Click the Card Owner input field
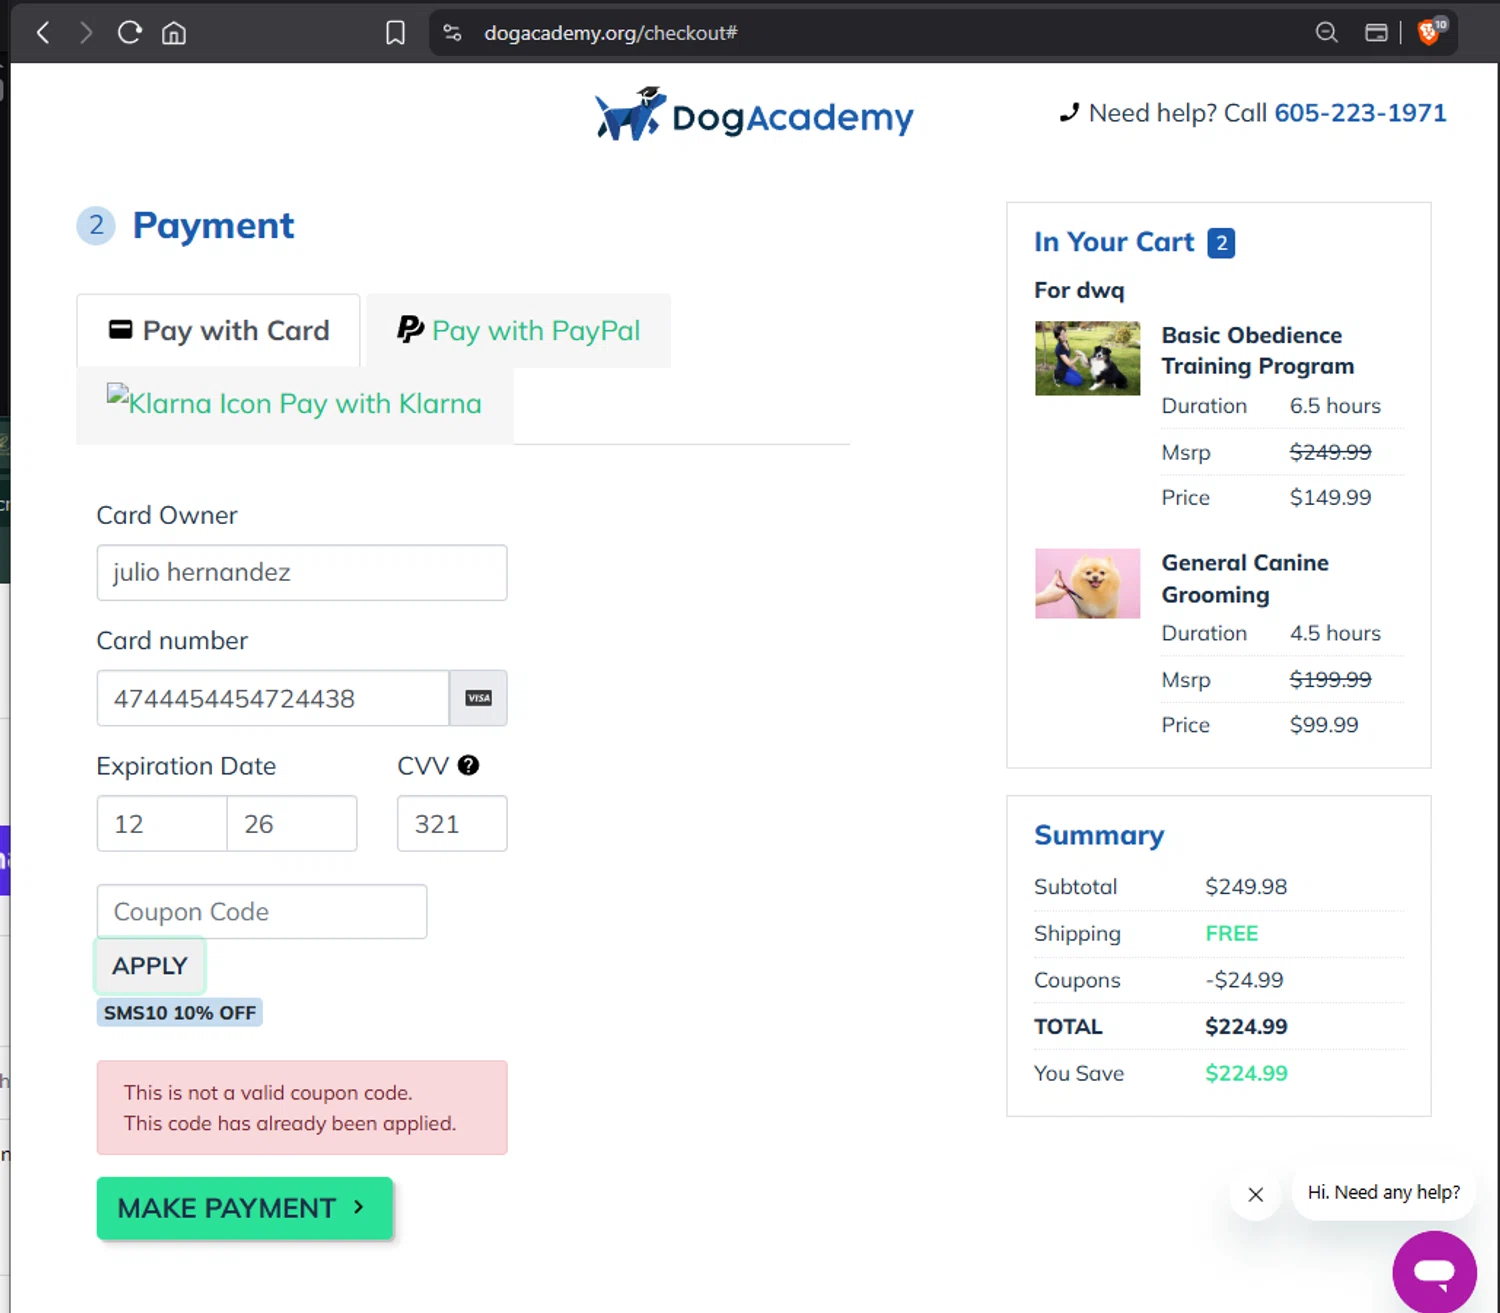 pyautogui.click(x=302, y=573)
